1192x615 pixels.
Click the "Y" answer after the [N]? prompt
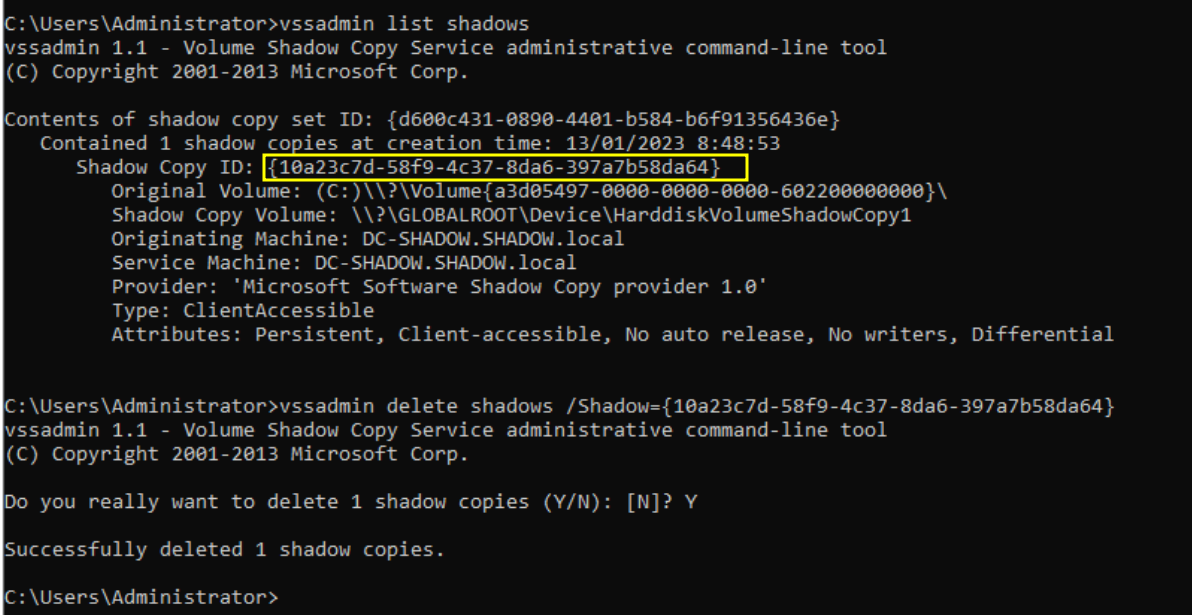tap(691, 502)
